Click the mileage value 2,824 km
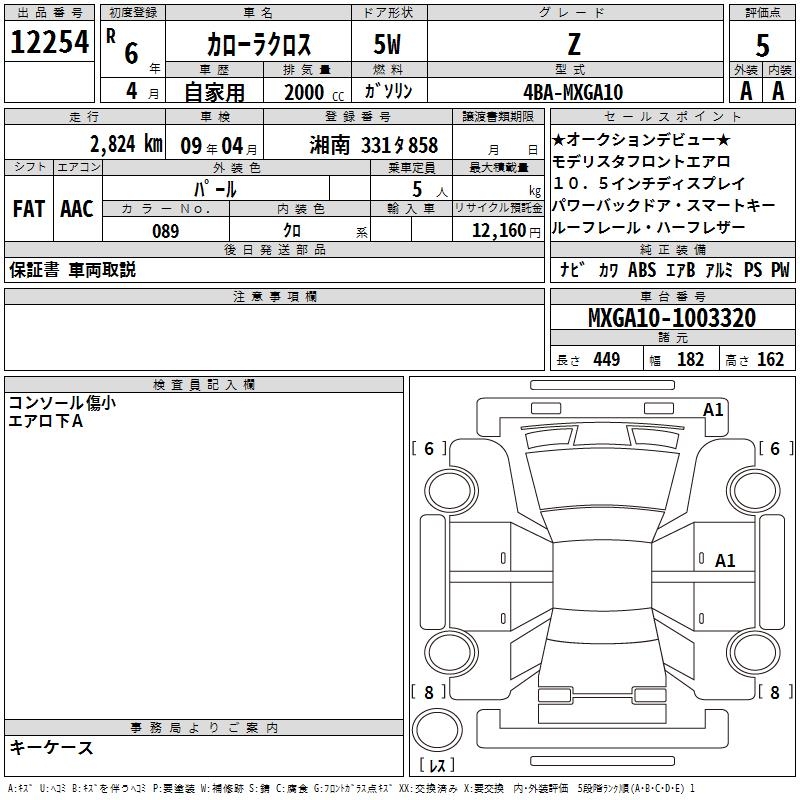This screenshot has height=800, width=800. pos(125,143)
